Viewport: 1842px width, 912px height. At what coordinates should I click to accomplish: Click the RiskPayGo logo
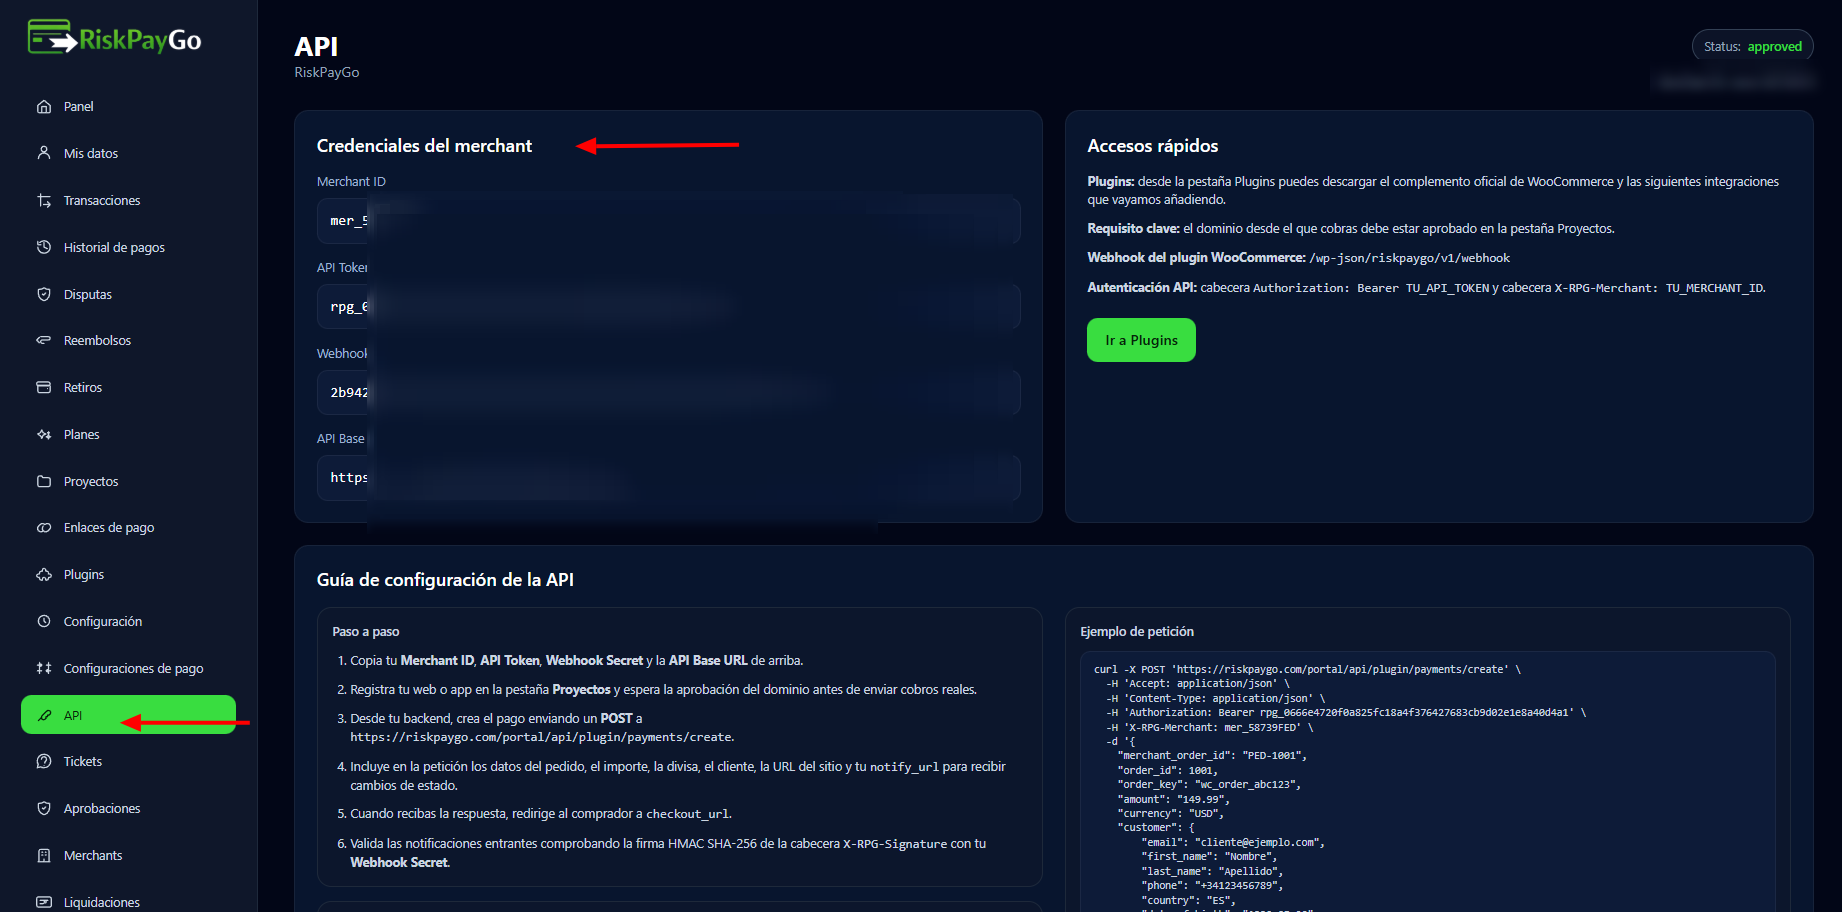coord(114,39)
